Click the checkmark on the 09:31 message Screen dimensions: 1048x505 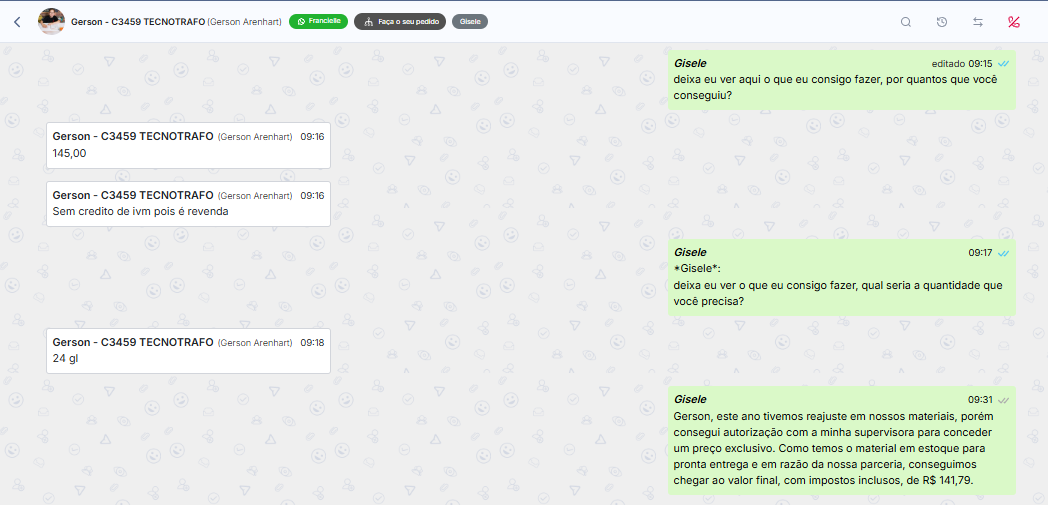1003,400
